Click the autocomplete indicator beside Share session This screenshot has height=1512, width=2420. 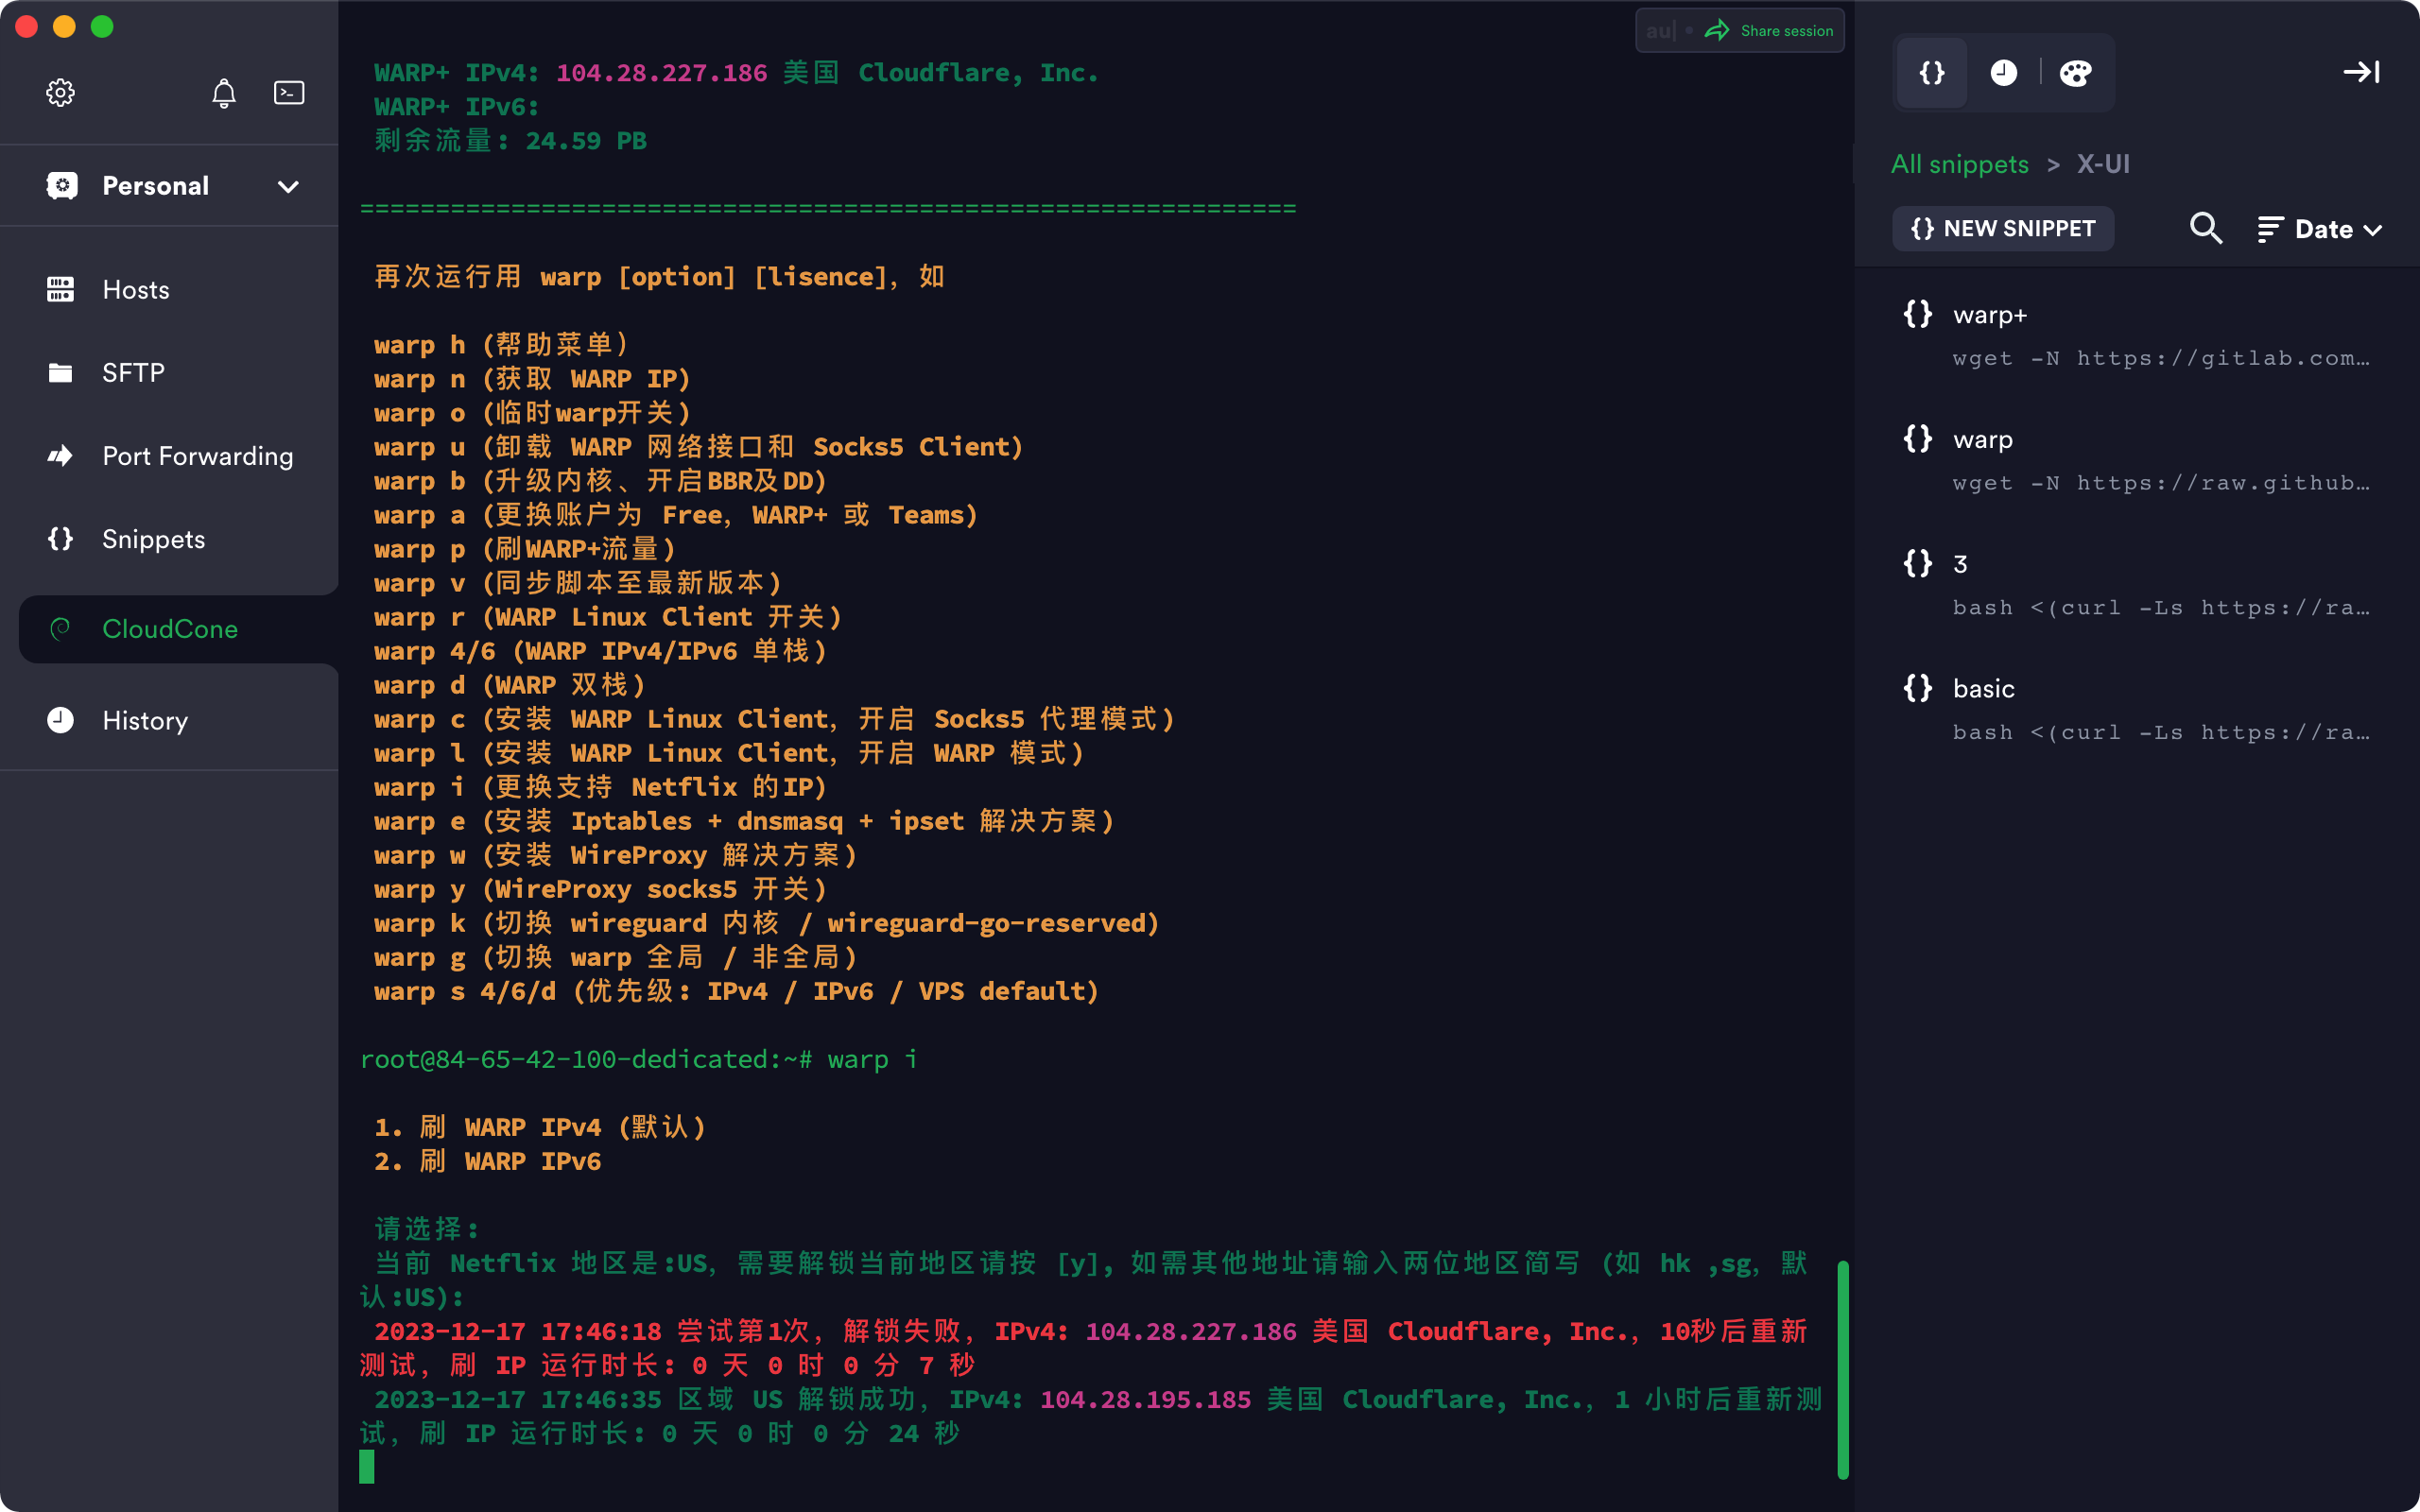[1660, 31]
